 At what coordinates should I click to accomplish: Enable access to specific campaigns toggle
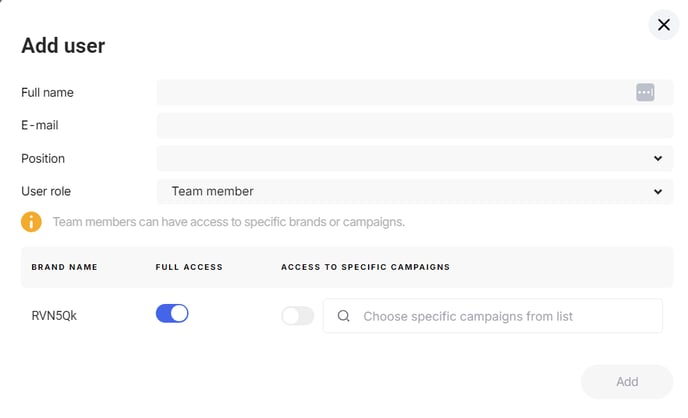297,316
